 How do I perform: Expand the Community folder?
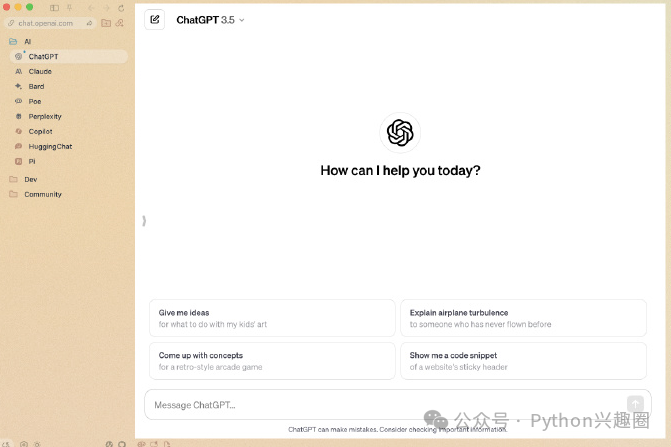[x=36, y=194]
